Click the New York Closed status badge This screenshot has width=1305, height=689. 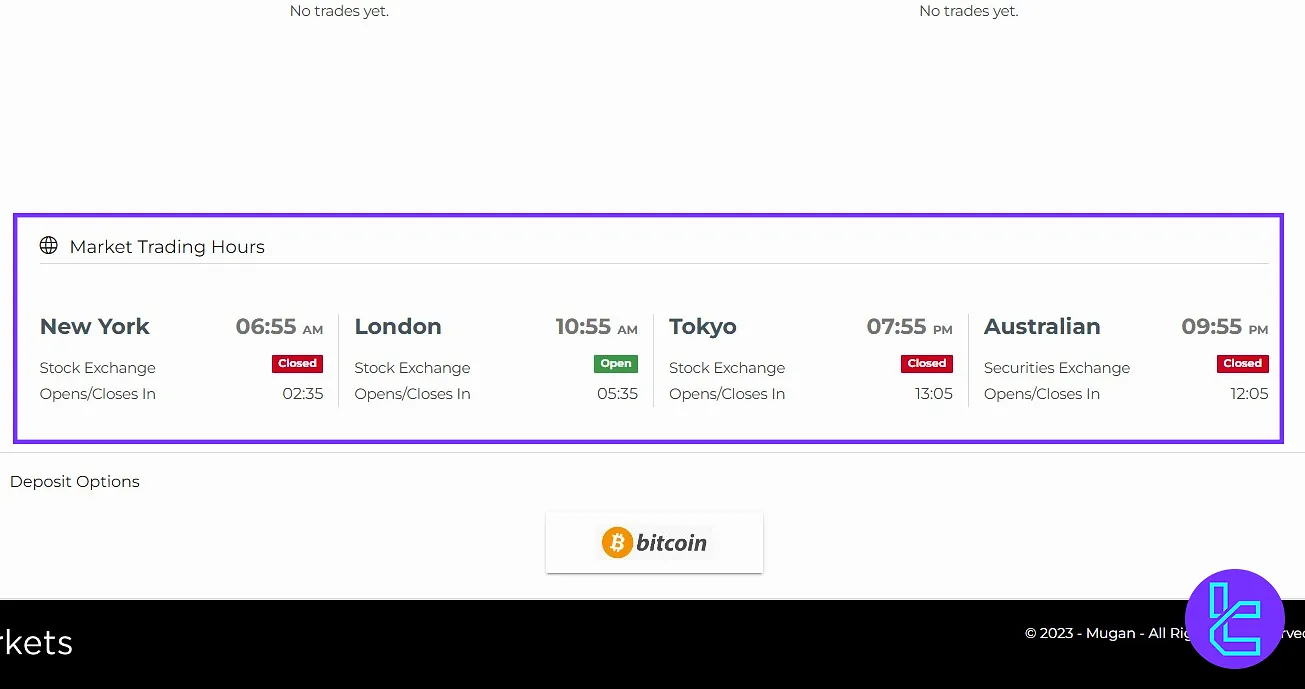click(x=297, y=364)
